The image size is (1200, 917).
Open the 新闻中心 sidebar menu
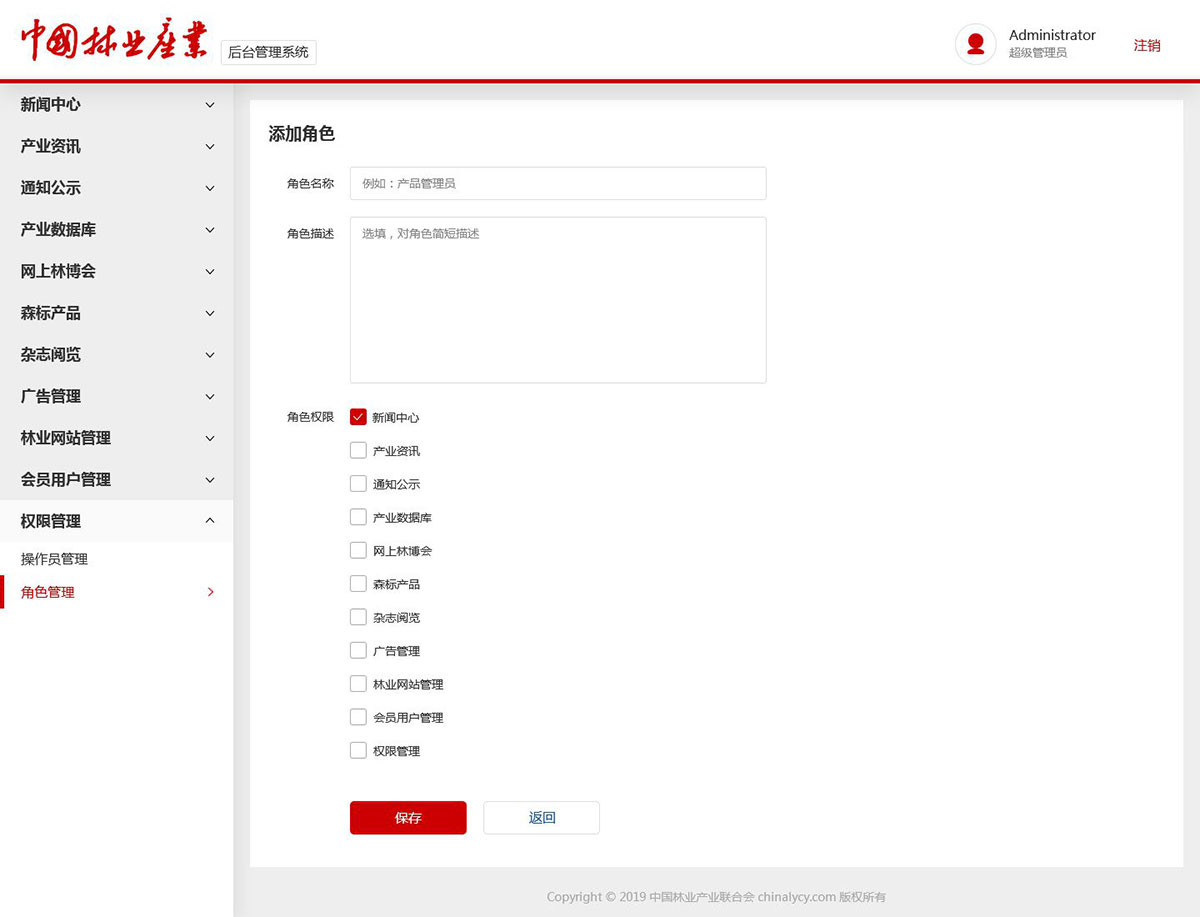click(117, 105)
